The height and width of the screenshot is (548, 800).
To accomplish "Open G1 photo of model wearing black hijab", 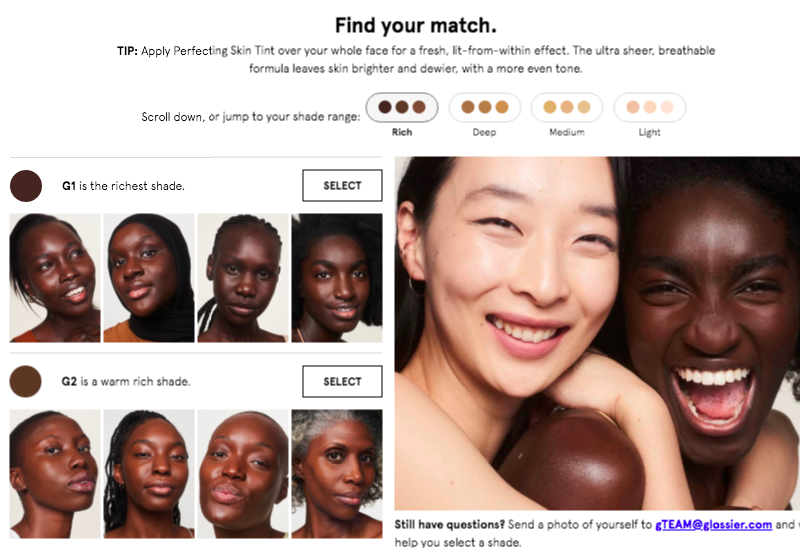I will point(149,278).
